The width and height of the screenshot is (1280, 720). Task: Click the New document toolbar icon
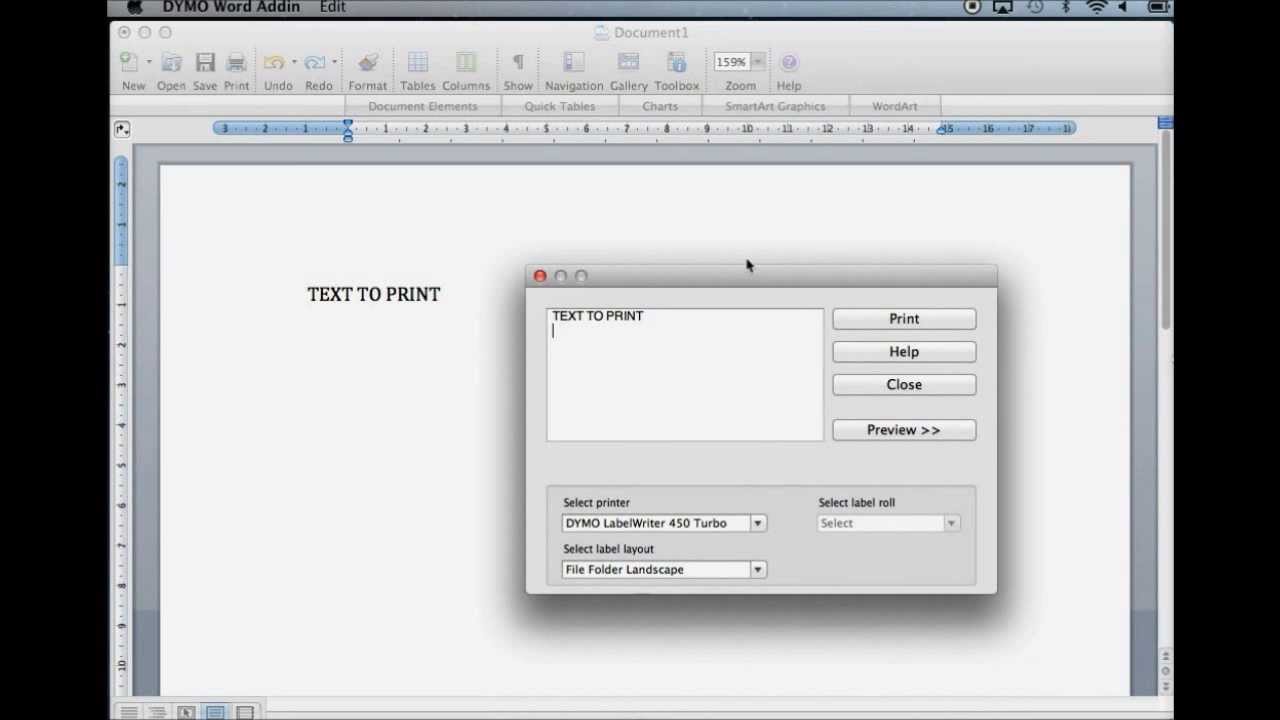click(x=129, y=62)
